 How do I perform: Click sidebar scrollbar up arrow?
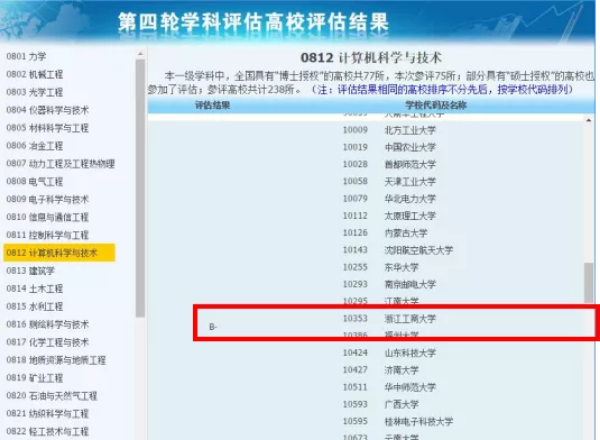[140, 54]
